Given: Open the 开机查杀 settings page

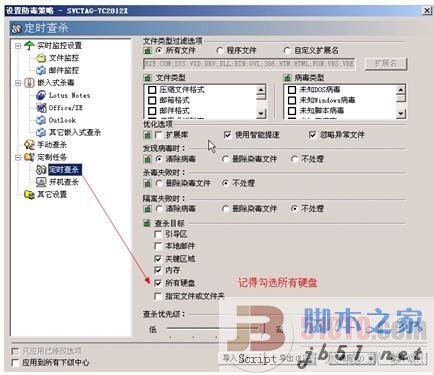Looking at the screenshot, I should tap(64, 182).
